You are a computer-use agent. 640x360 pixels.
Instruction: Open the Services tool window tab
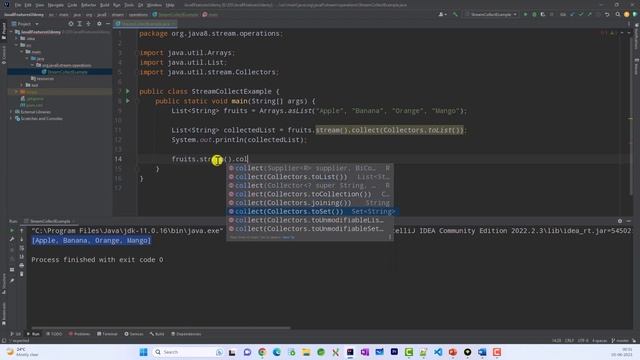(134, 334)
